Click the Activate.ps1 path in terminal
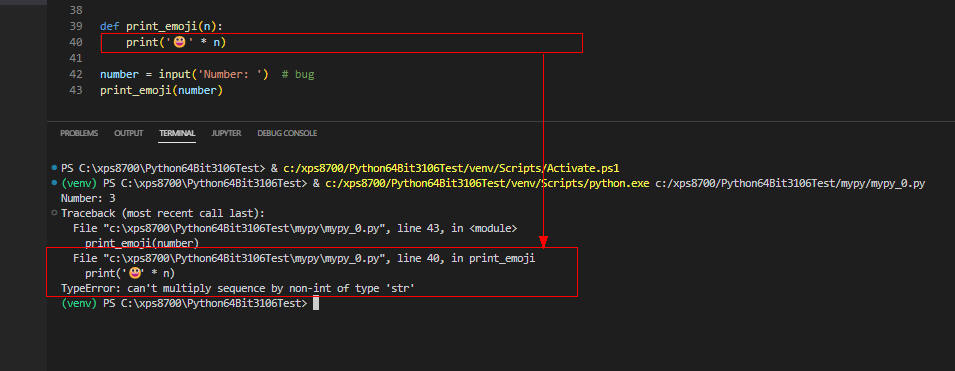 click(451, 168)
